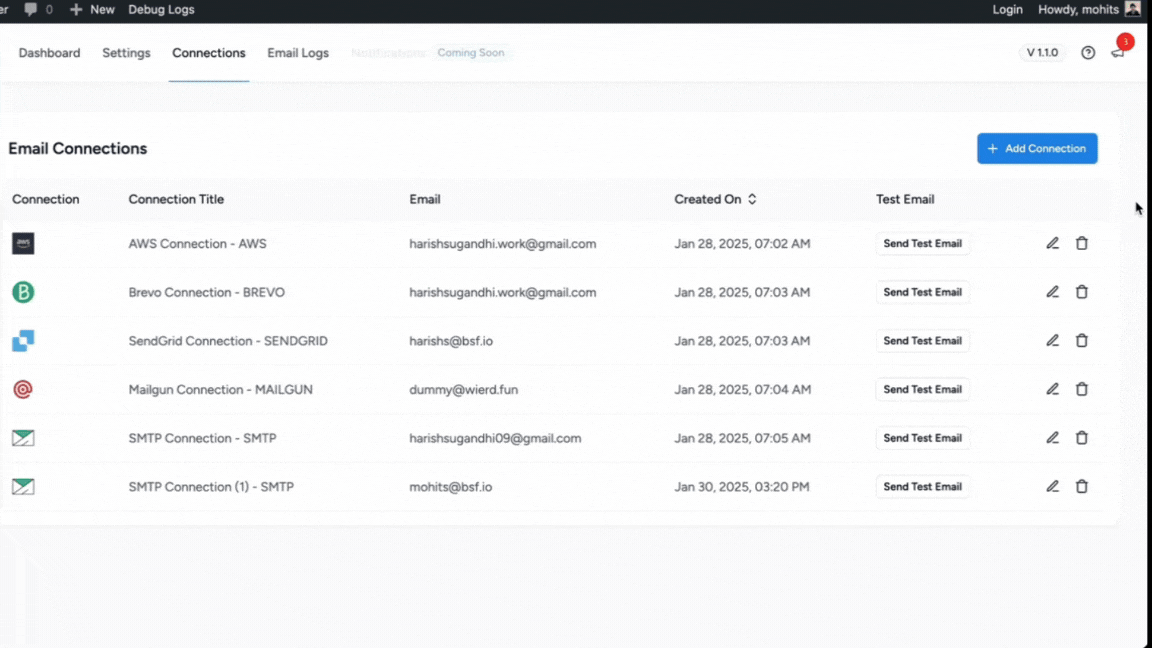The width and height of the screenshot is (1152, 648).
Task: Click Mailgun Connection - MAILGUN title
Action: click(x=220, y=389)
